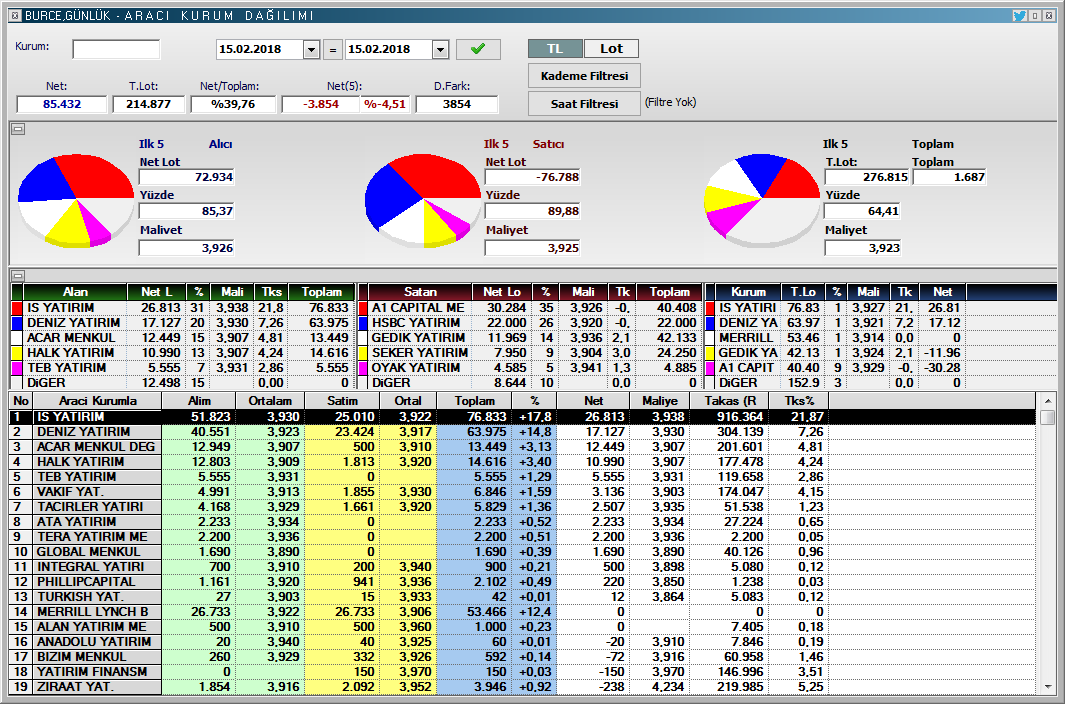Select TURKISH YAT. row

522,596
